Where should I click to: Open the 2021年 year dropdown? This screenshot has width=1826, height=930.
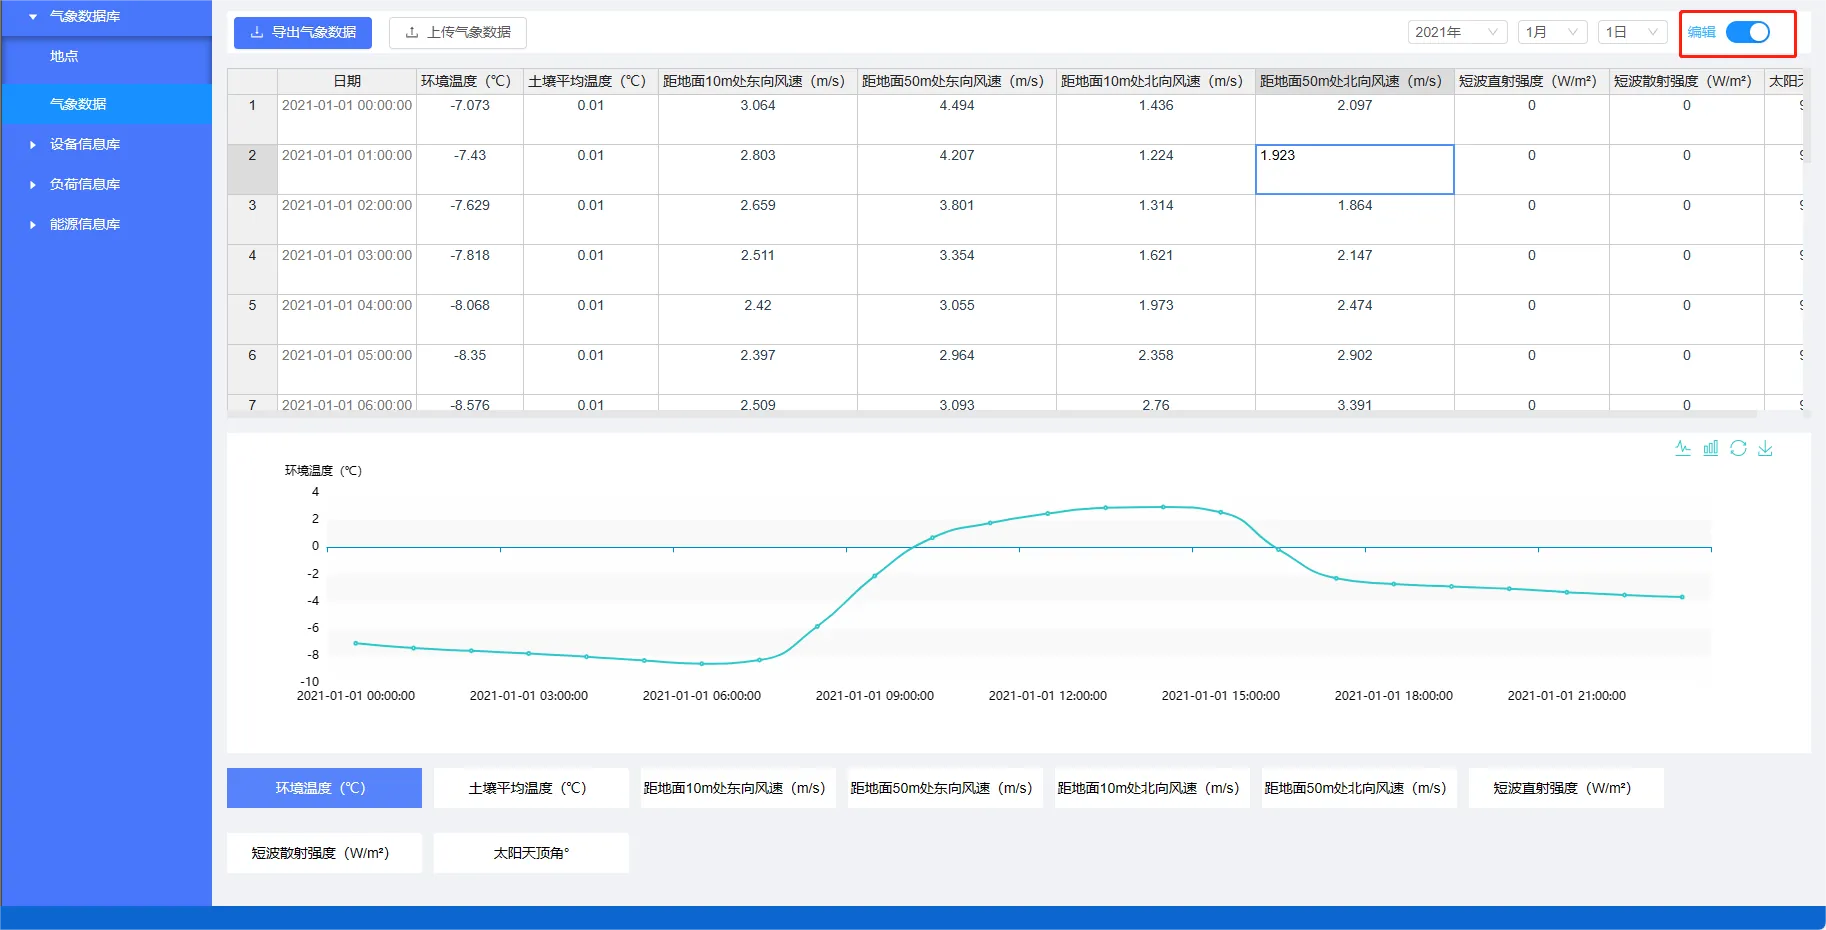pos(1457,32)
